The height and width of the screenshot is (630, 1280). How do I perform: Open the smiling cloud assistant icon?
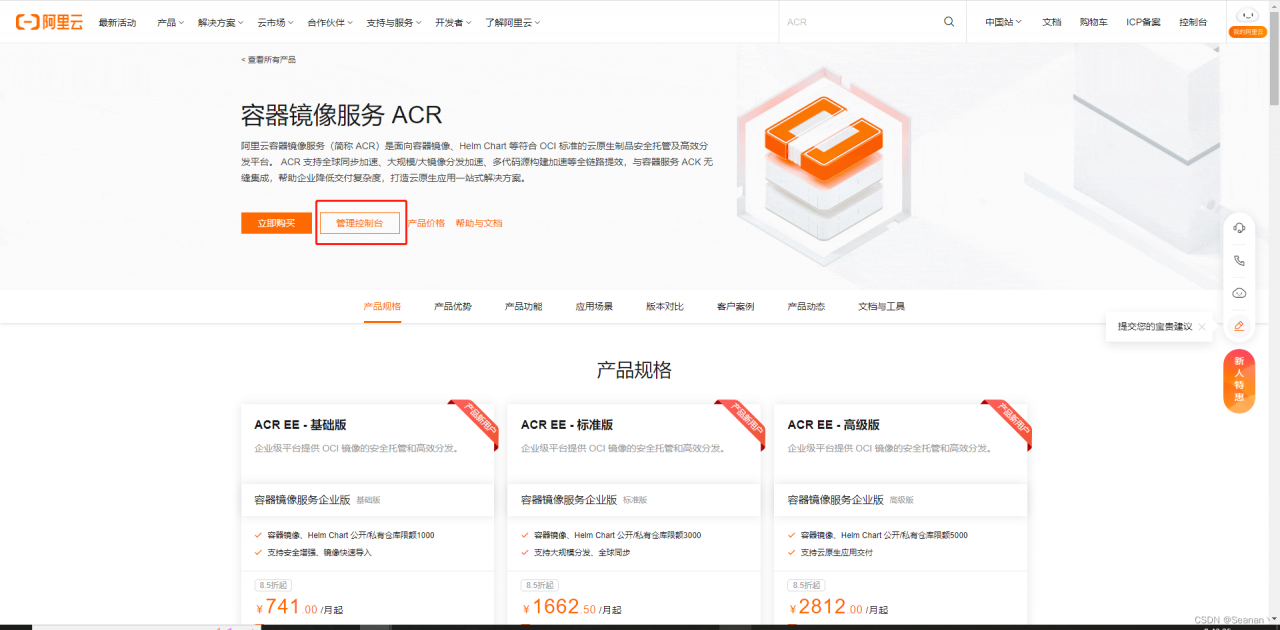tap(1239, 293)
